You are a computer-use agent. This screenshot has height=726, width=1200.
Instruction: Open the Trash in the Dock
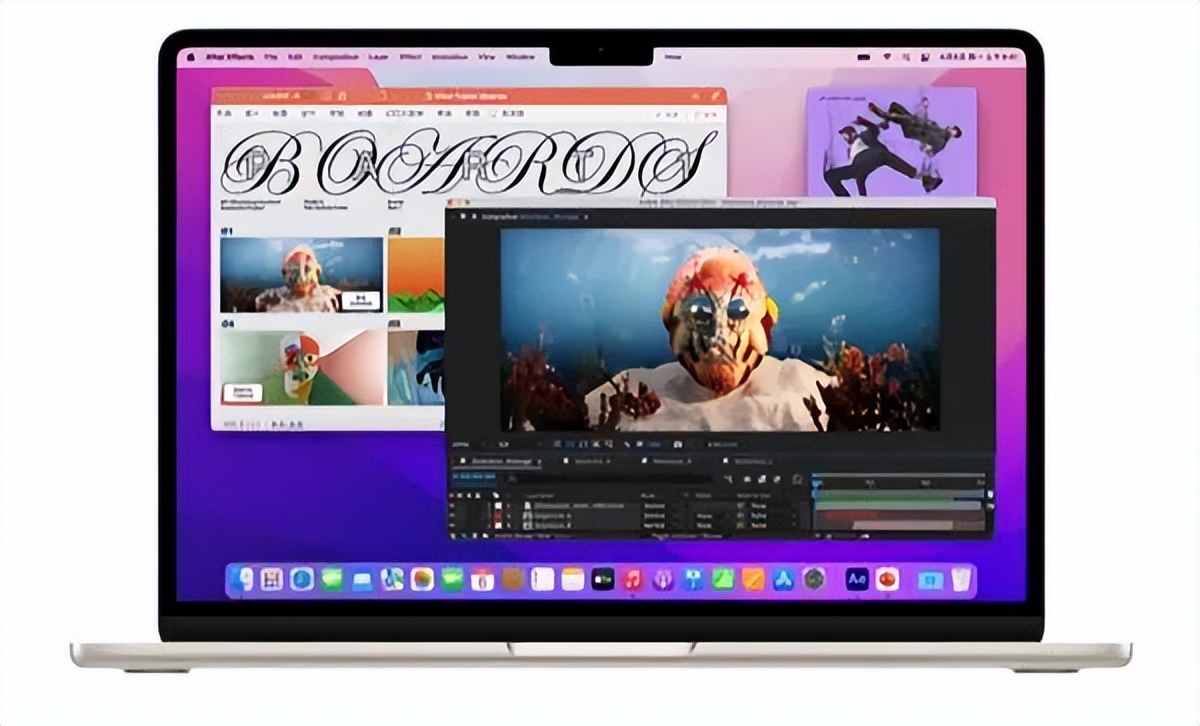(x=959, y=579)
